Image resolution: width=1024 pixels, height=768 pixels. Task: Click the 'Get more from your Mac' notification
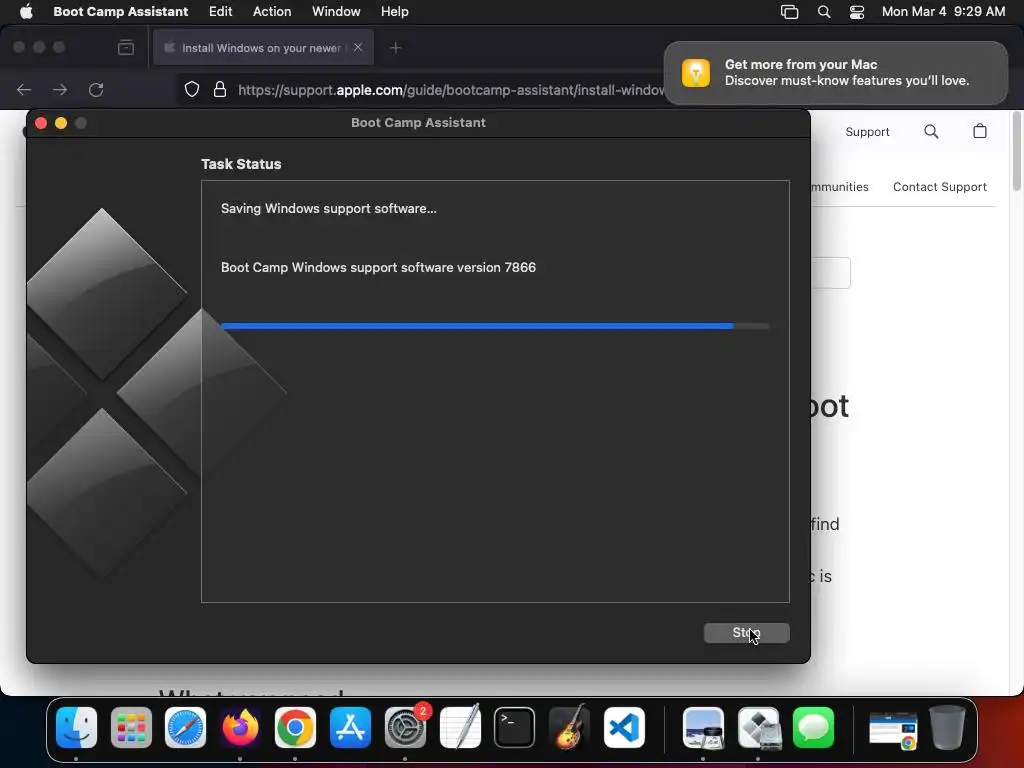coord(835,72)
